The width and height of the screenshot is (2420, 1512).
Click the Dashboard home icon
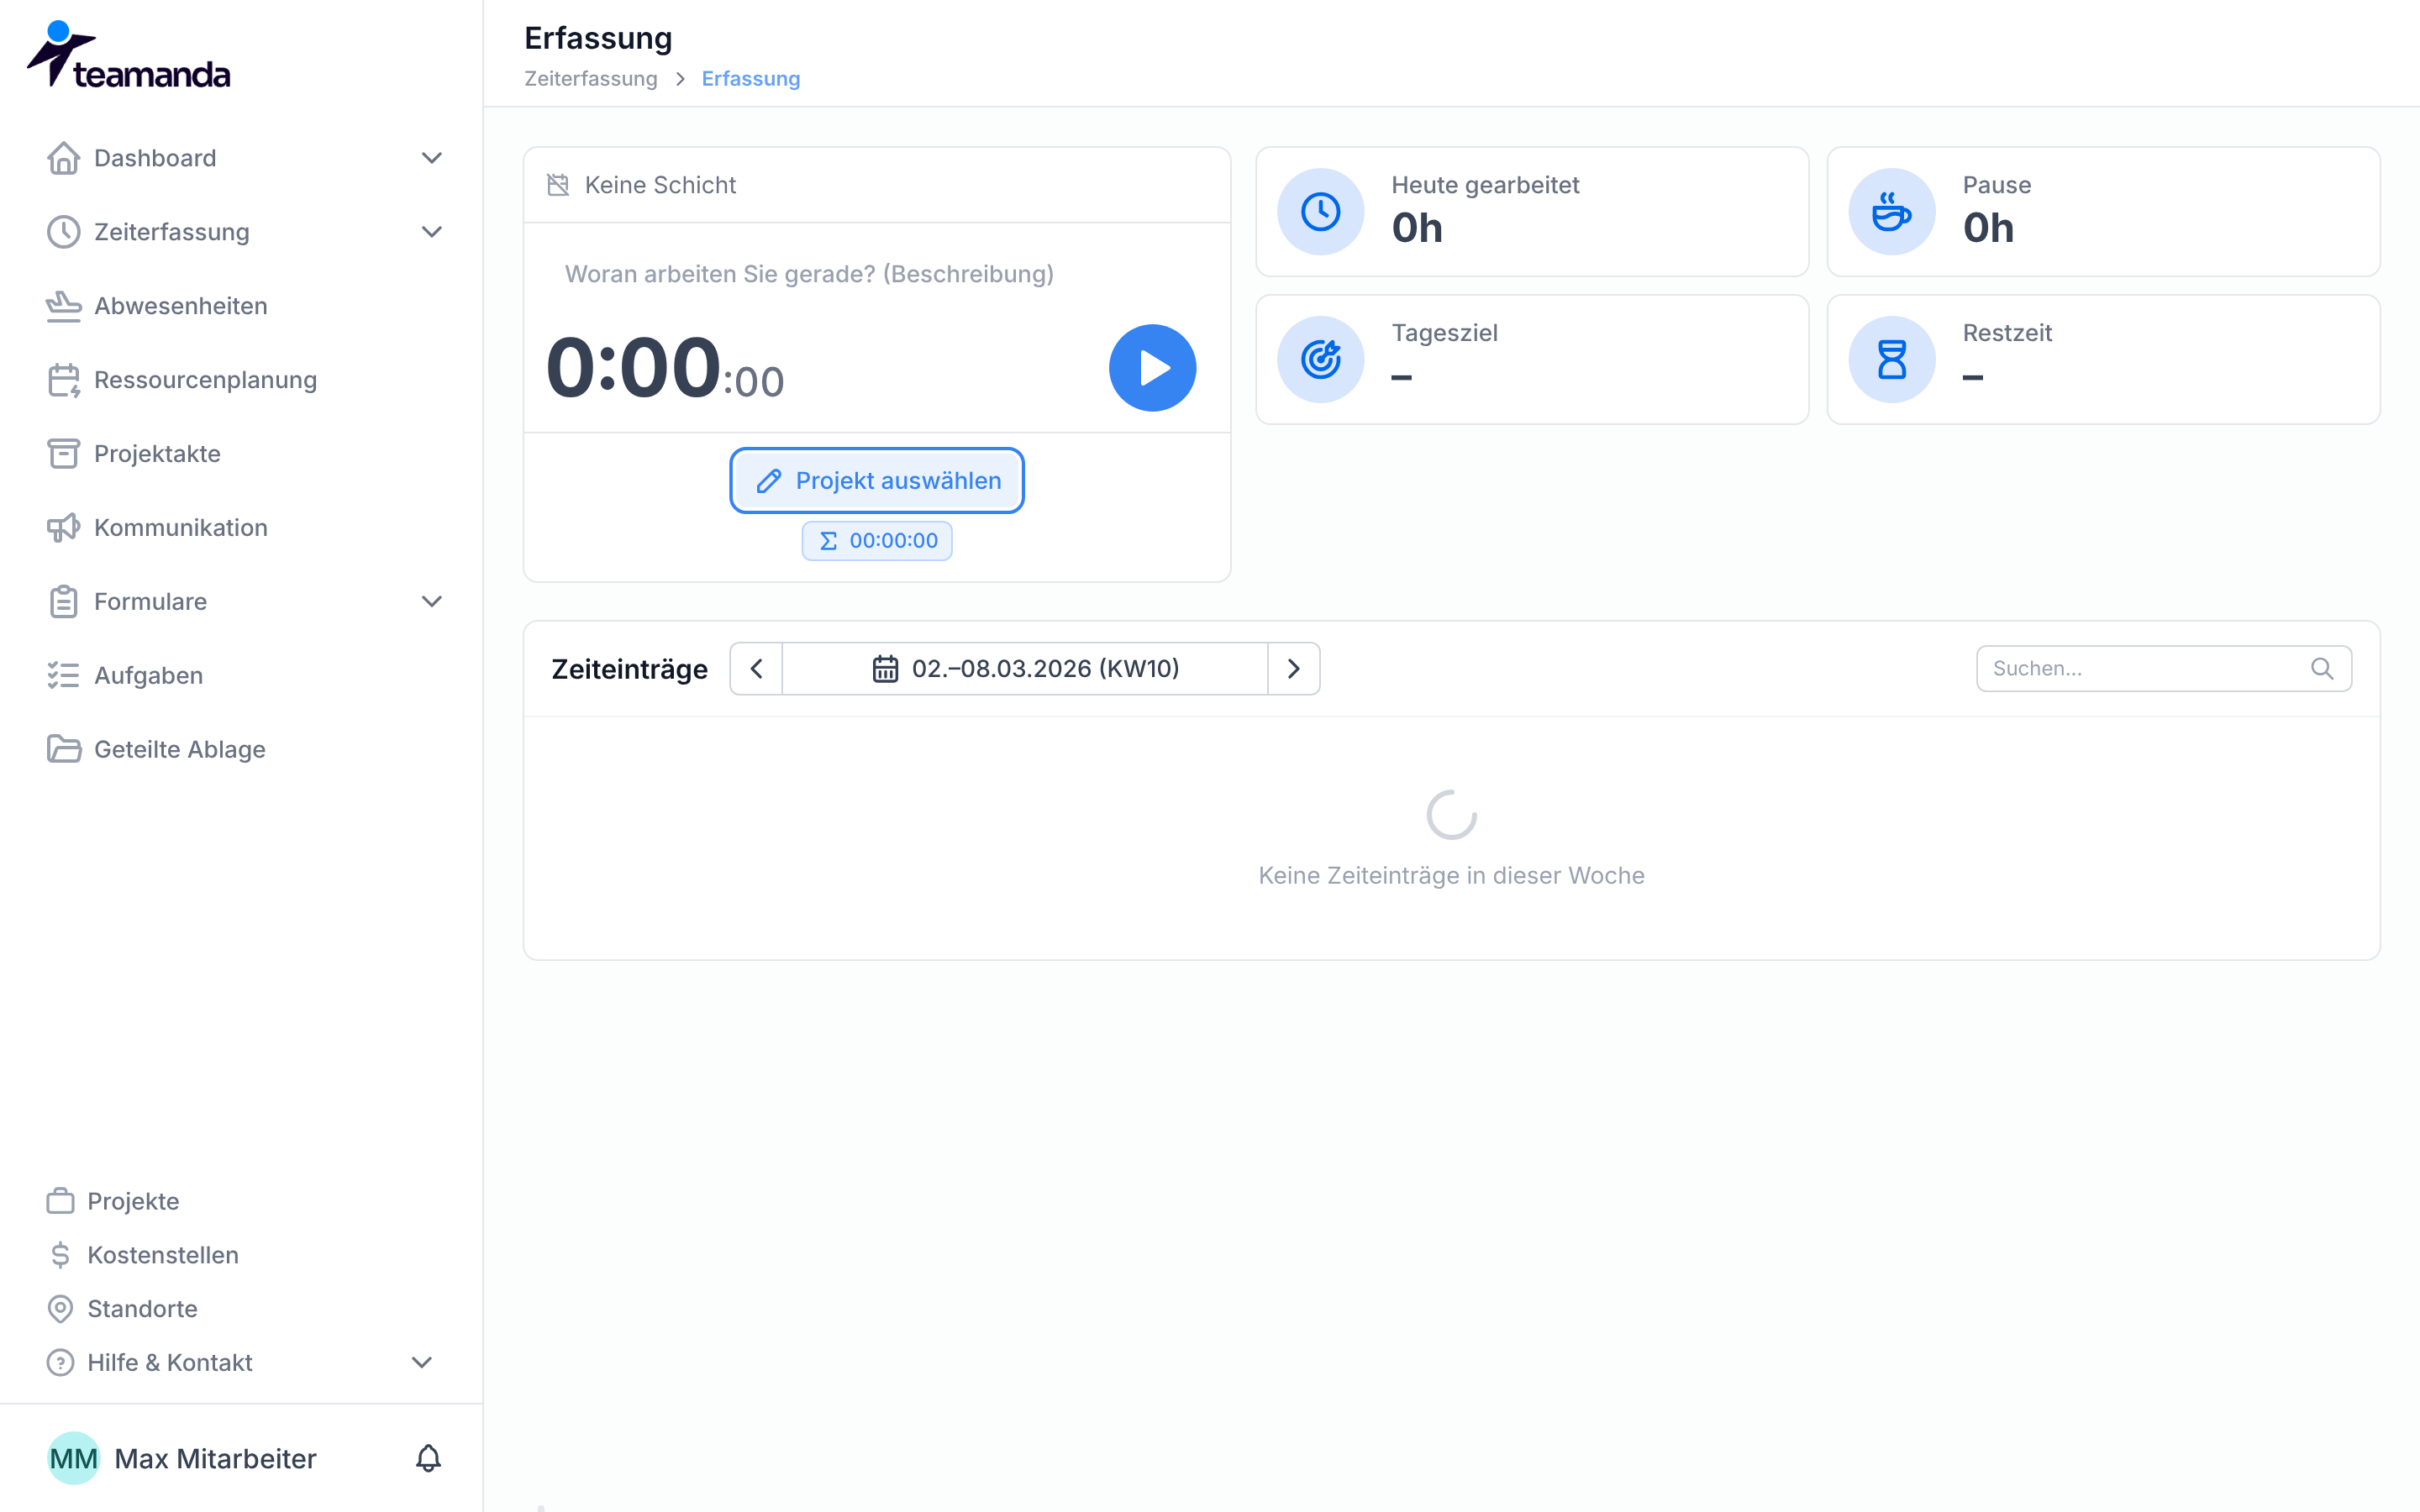tap(64, 158)
